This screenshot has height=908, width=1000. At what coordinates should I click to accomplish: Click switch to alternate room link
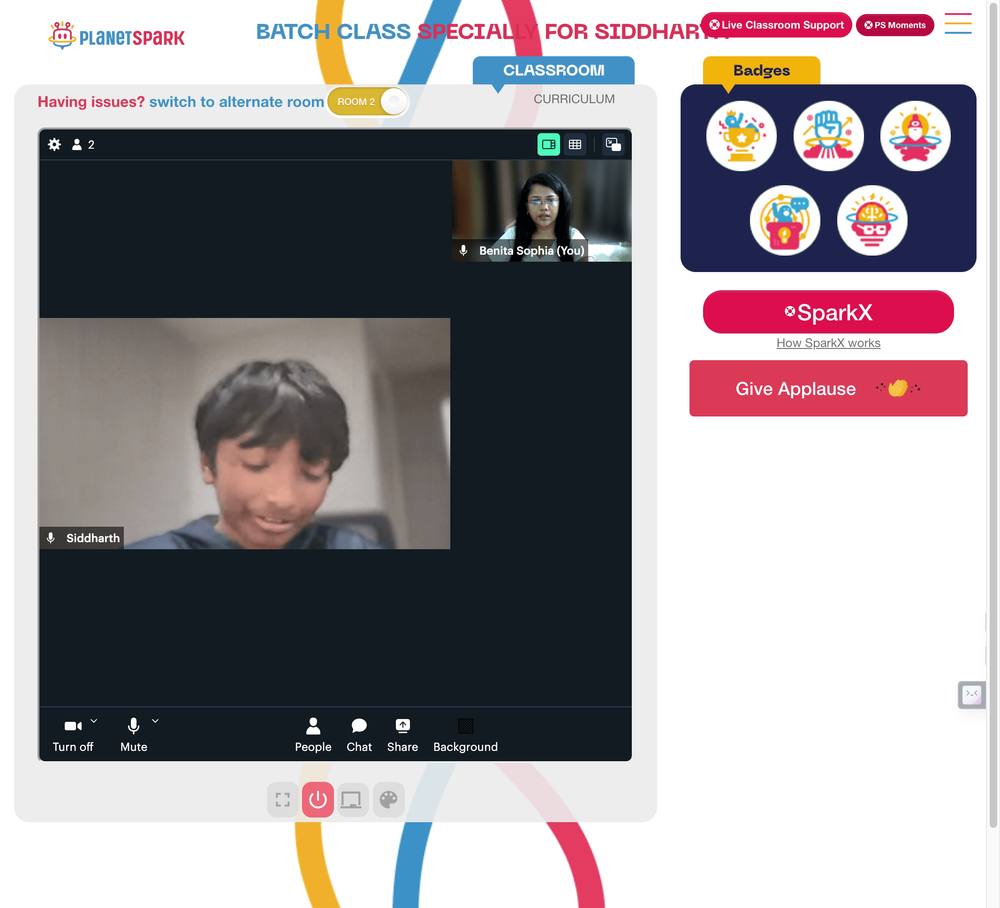coord(237,102)
